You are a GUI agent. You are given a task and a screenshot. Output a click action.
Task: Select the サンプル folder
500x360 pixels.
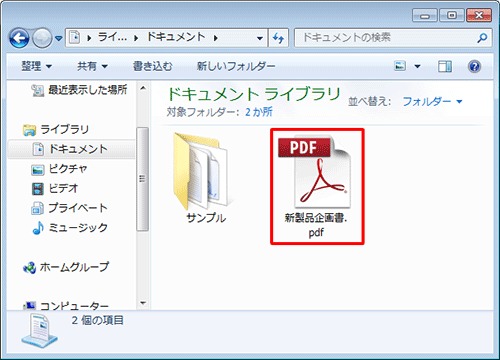[203, 171]
